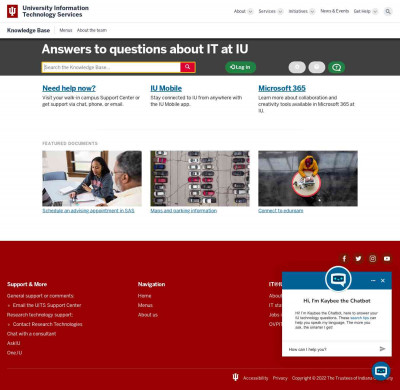
Task: Click the Kaybee chatbot avatar icon
Action: [x=338, y=279]
